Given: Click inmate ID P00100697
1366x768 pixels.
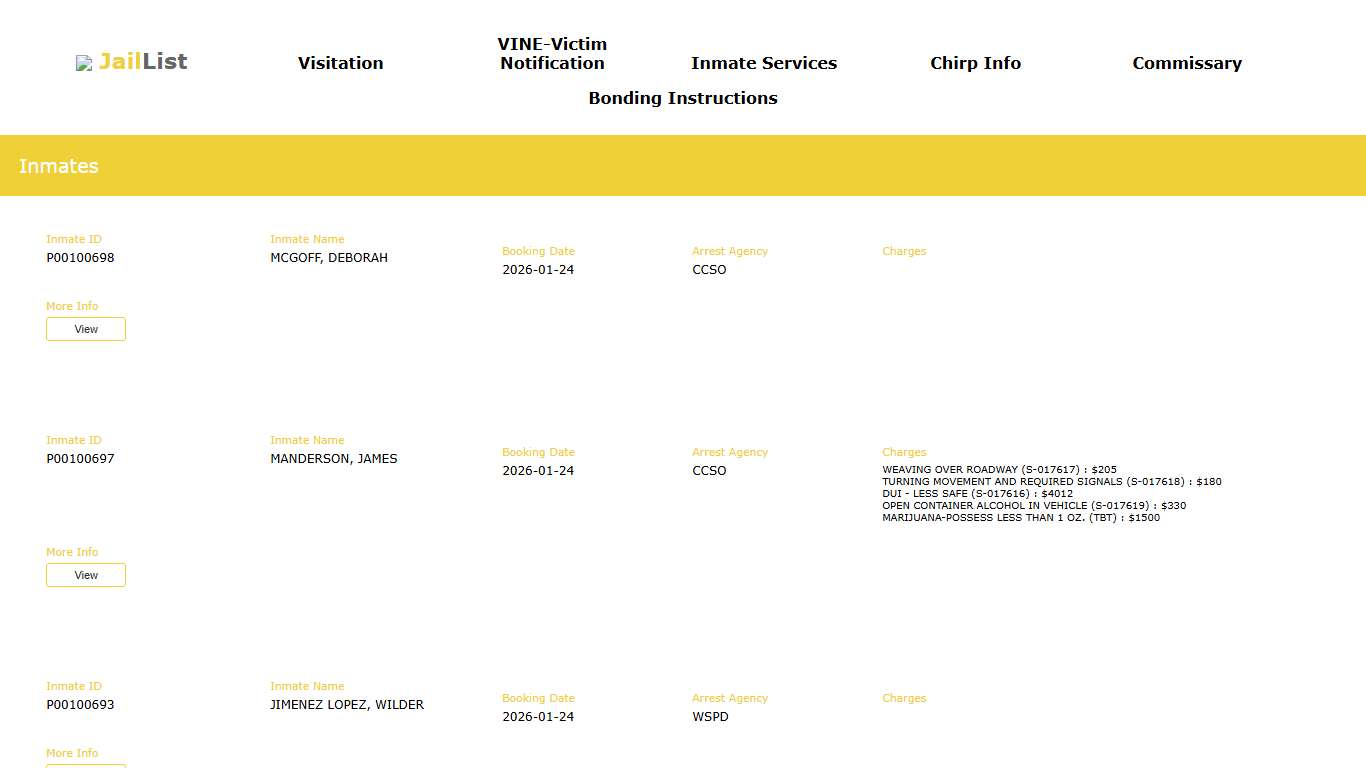Looking at the screenshot, I should coord(80,459).
